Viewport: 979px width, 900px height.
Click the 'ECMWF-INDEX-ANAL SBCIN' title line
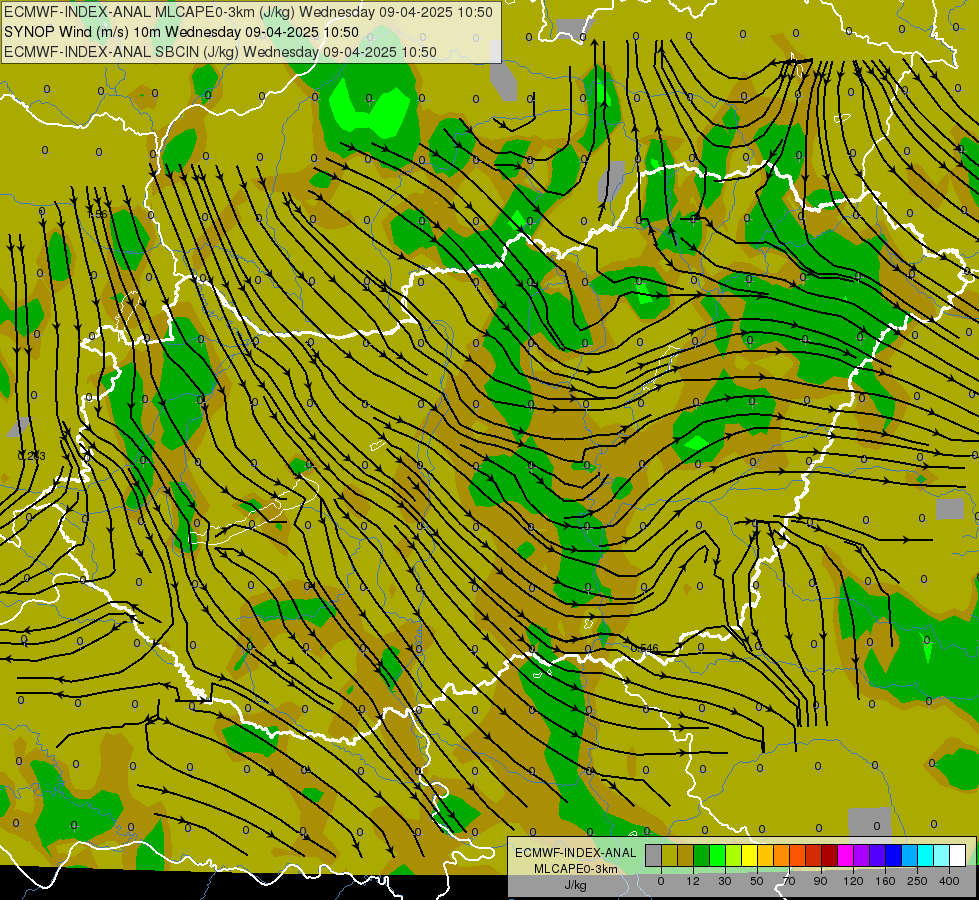220,52
